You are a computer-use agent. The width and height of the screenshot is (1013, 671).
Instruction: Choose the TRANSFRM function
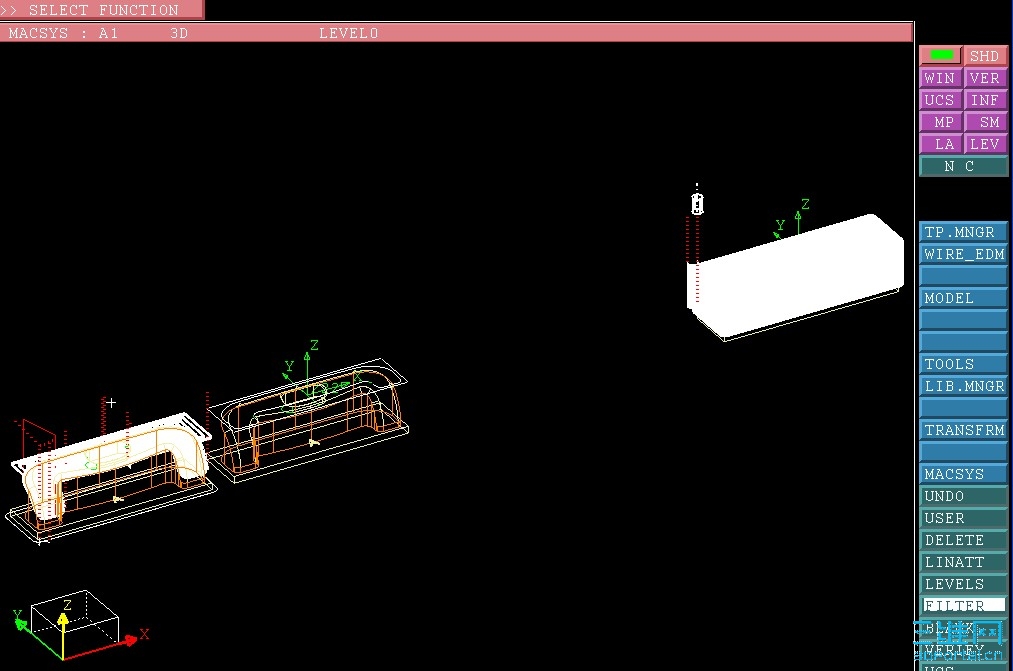pyautogui.click(x=963, y=429)
